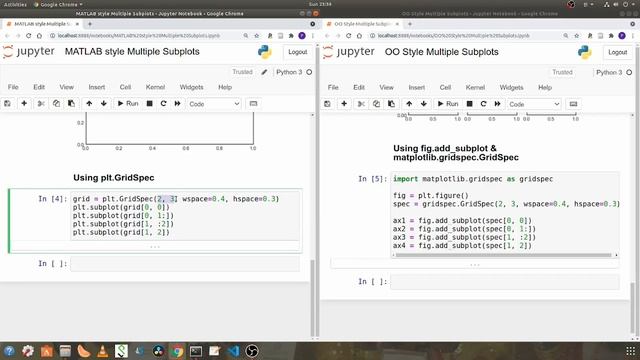
Task: Open the Kernel menu in the MATLAB style notebook
Action: (155, 87)
